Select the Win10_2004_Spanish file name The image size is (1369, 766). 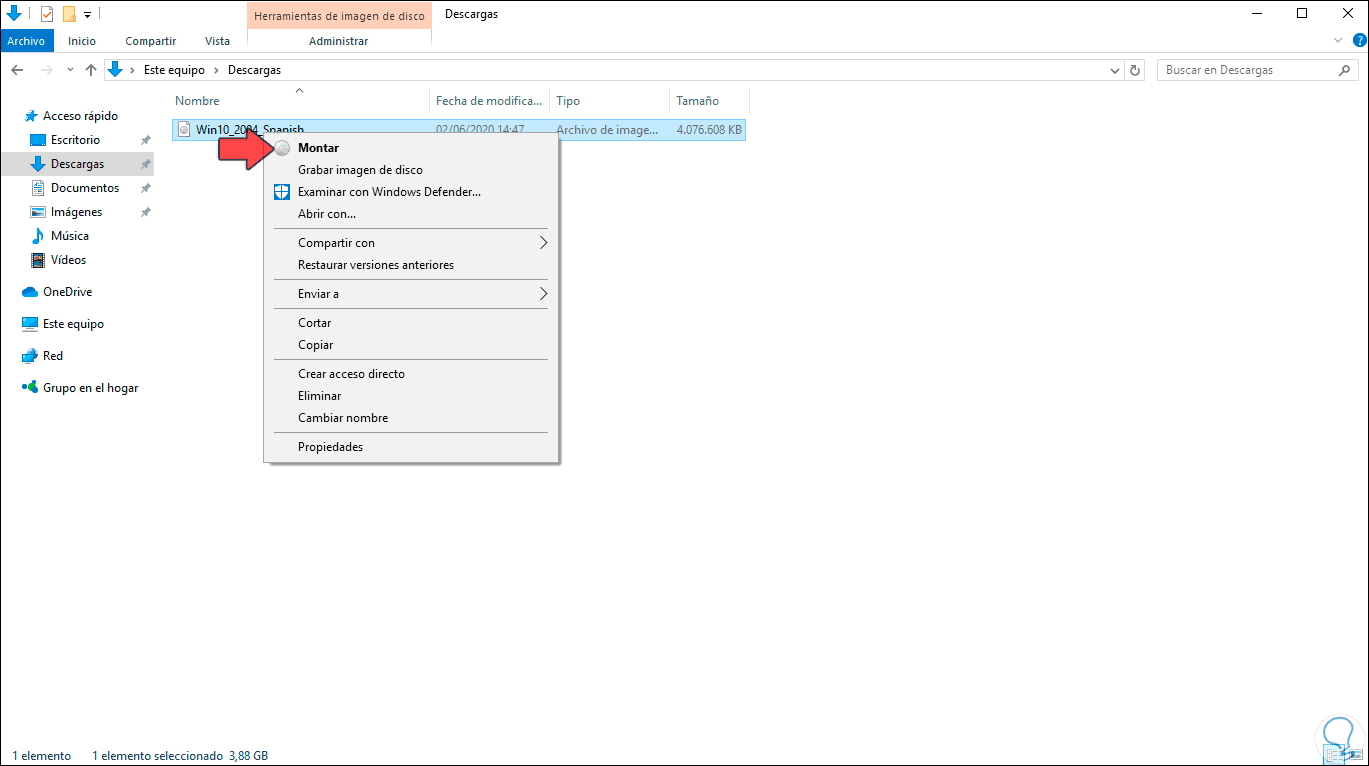point(250,129)
